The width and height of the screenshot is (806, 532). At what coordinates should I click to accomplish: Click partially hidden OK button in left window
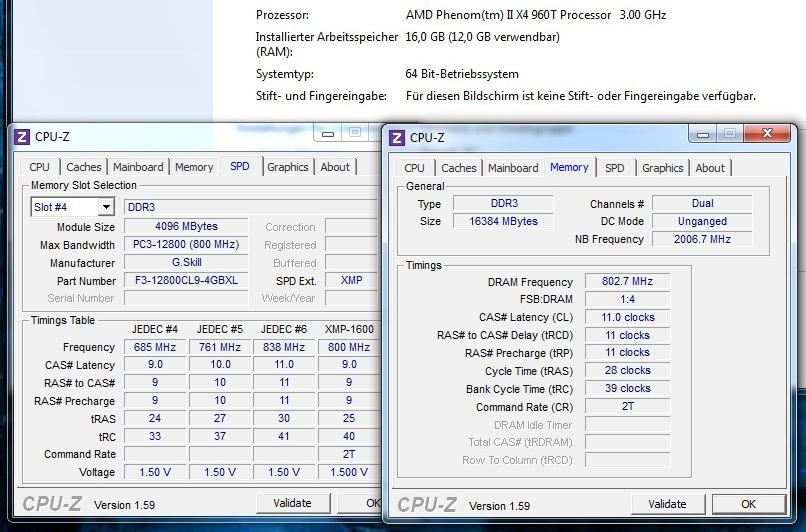pos(360,503)
